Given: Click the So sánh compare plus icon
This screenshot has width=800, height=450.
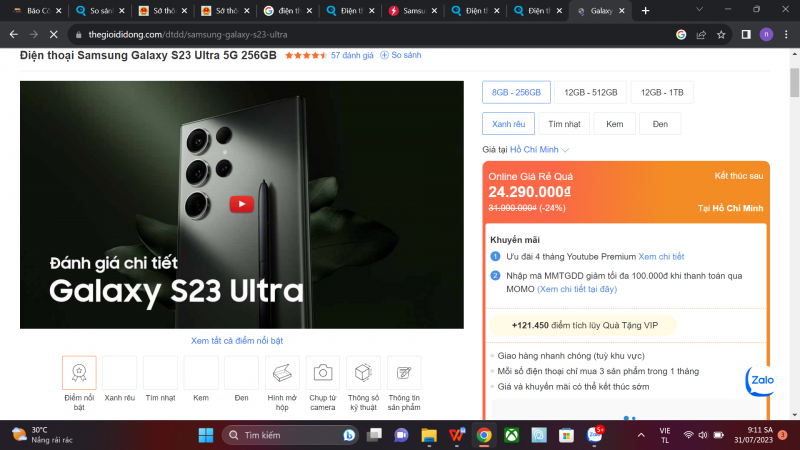Looking at the screenshot, I should pyautogui.click(x=384, y=55).
